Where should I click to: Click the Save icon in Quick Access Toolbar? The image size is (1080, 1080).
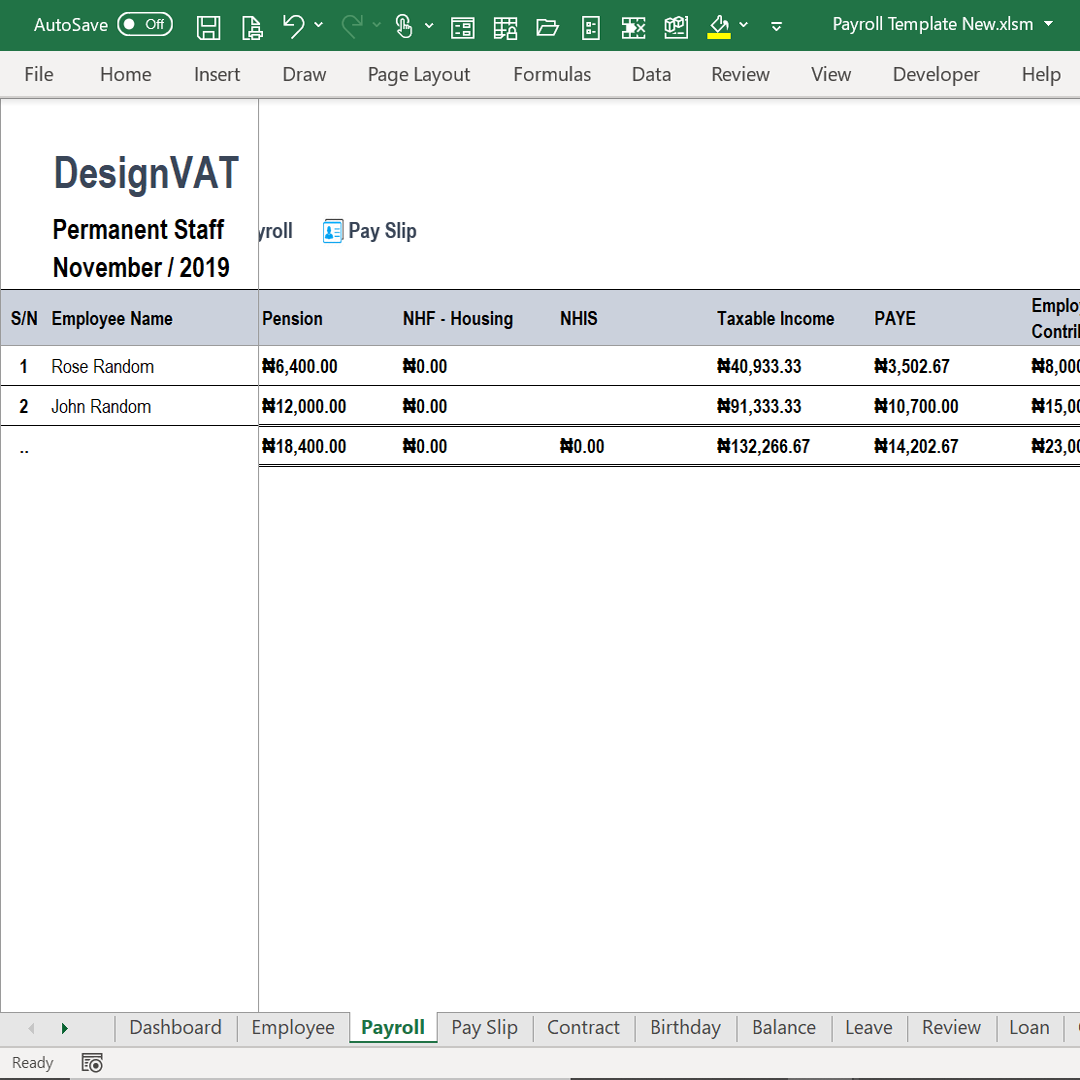click(209, 26)
